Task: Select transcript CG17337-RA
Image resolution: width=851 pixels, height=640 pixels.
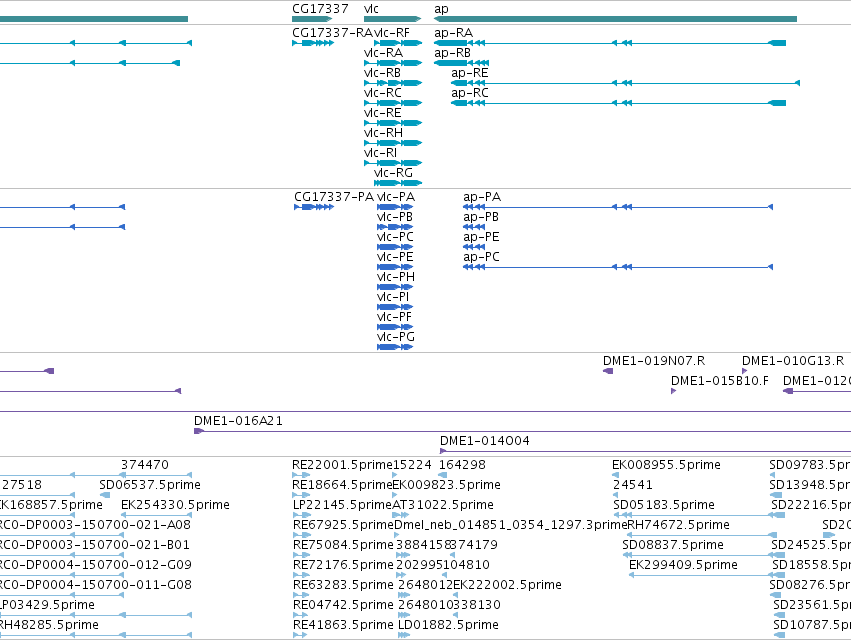Action: pyautogui.click(x=332, y=33)
